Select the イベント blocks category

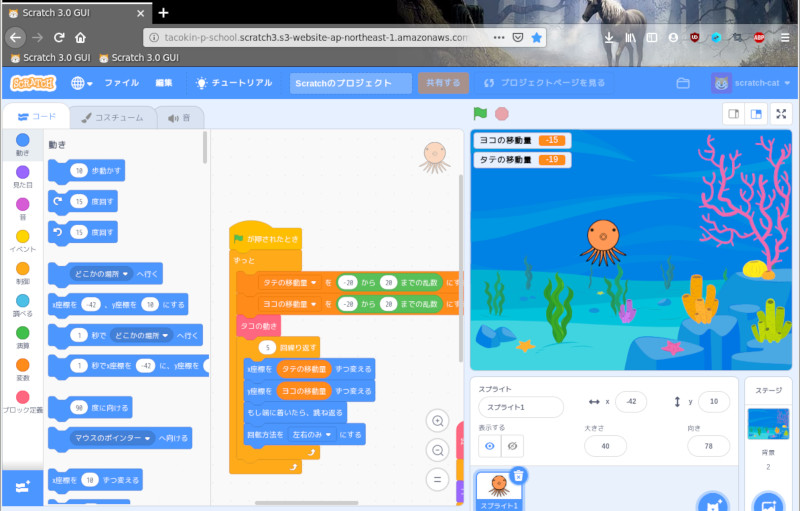[22, 241]
